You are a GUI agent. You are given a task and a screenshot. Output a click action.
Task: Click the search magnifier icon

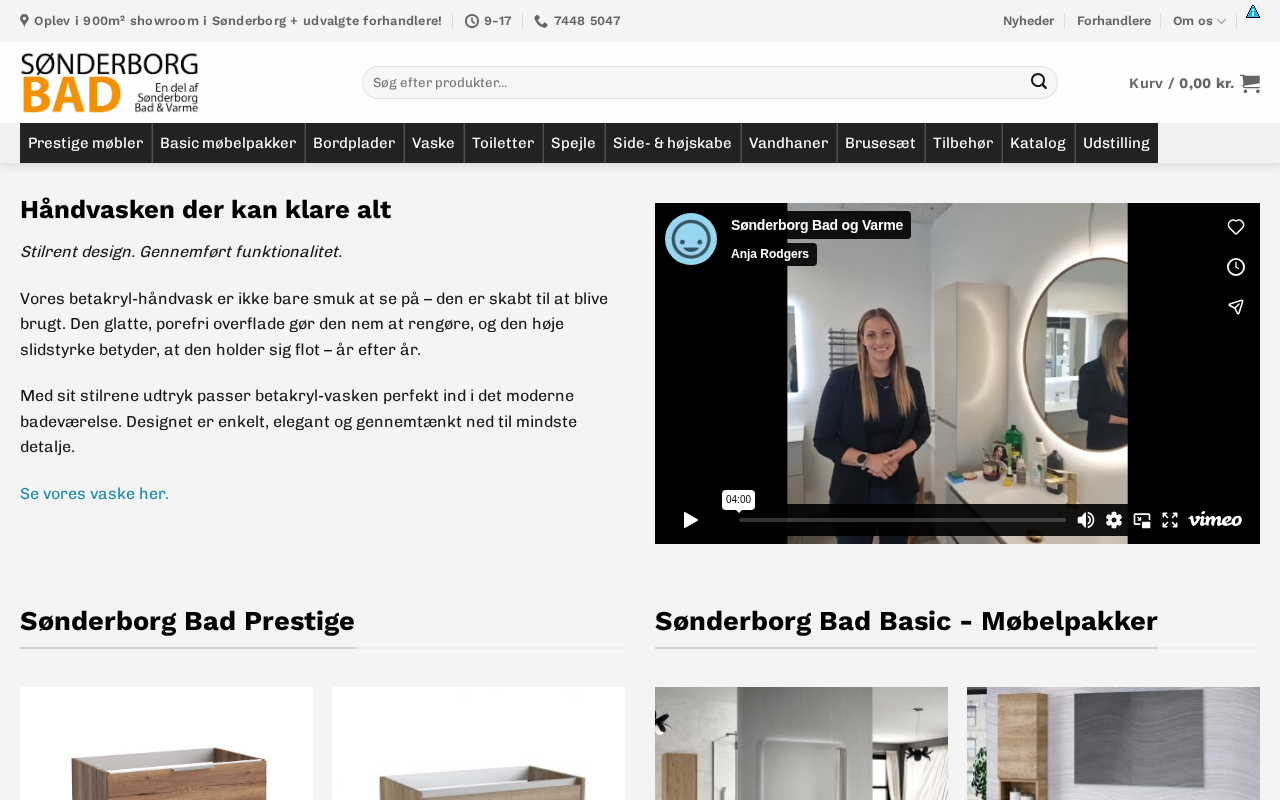pyautogui.click(x=1039, y=82)
